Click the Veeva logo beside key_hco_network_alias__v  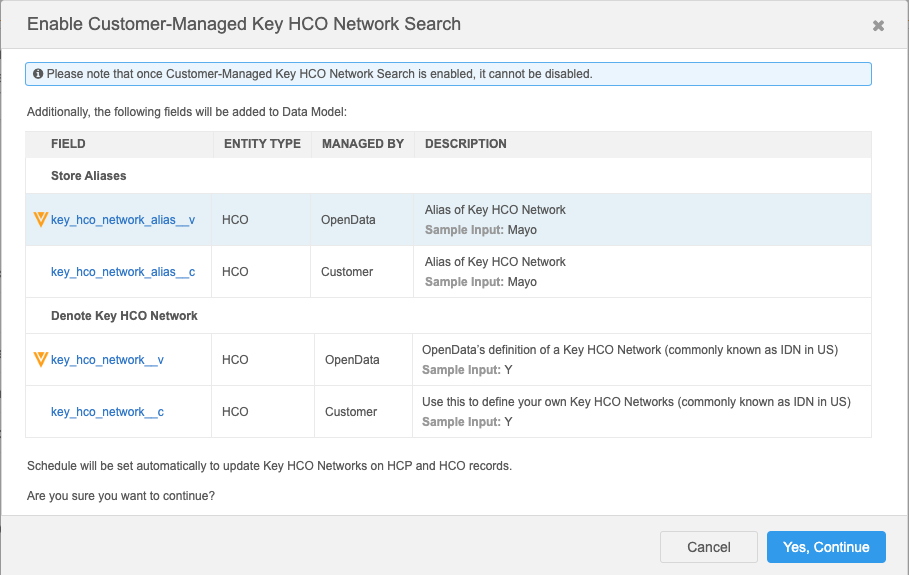pos(41,220)
